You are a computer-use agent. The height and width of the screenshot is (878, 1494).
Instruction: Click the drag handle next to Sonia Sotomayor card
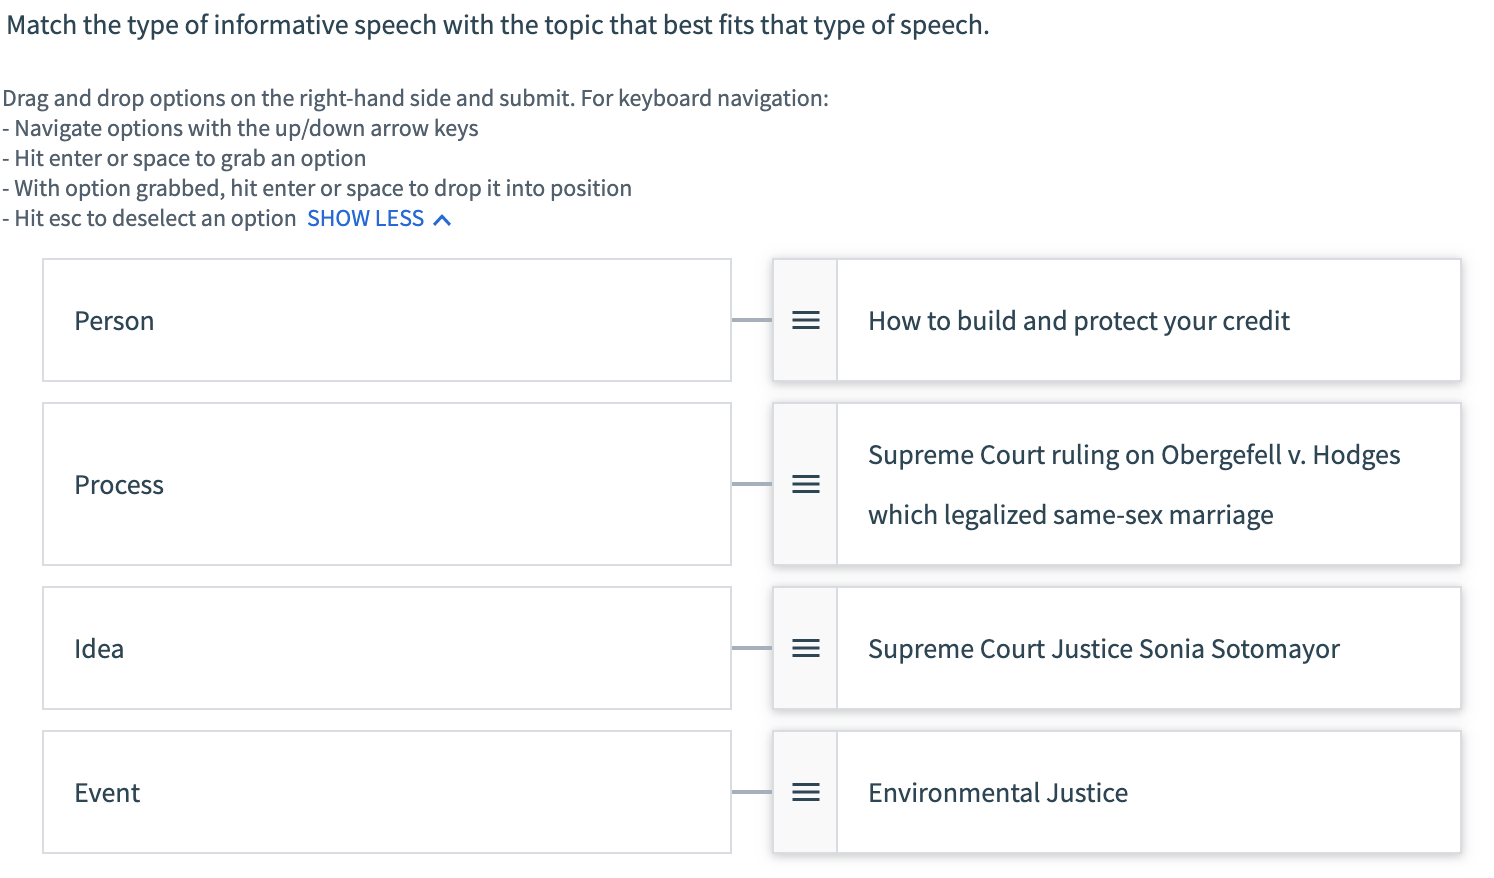click(x=804, y=648)
